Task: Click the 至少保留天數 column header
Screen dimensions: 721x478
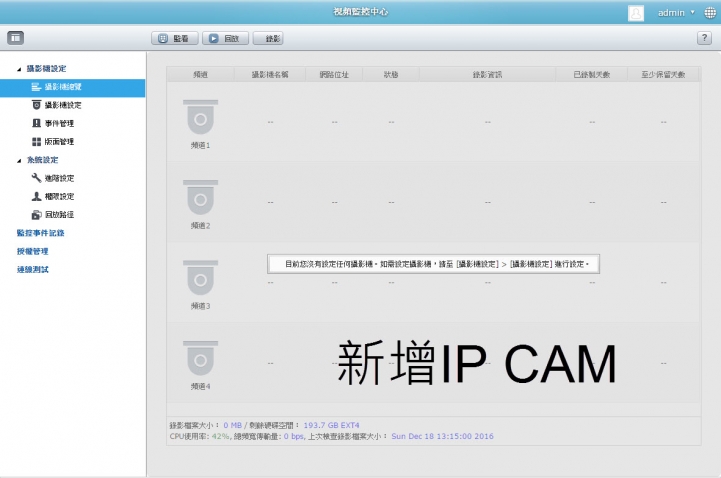Action: click(x=664, y=74)
